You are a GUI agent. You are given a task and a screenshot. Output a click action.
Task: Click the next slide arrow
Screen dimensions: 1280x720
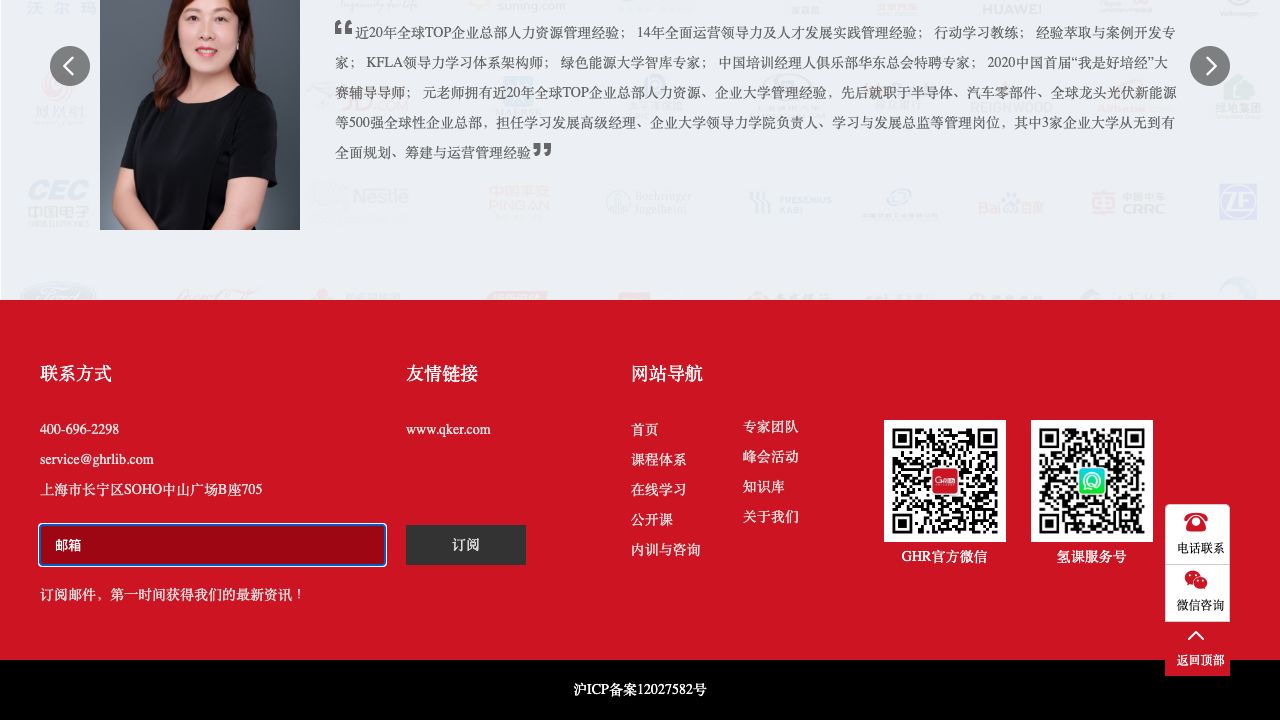point(1209,66)
